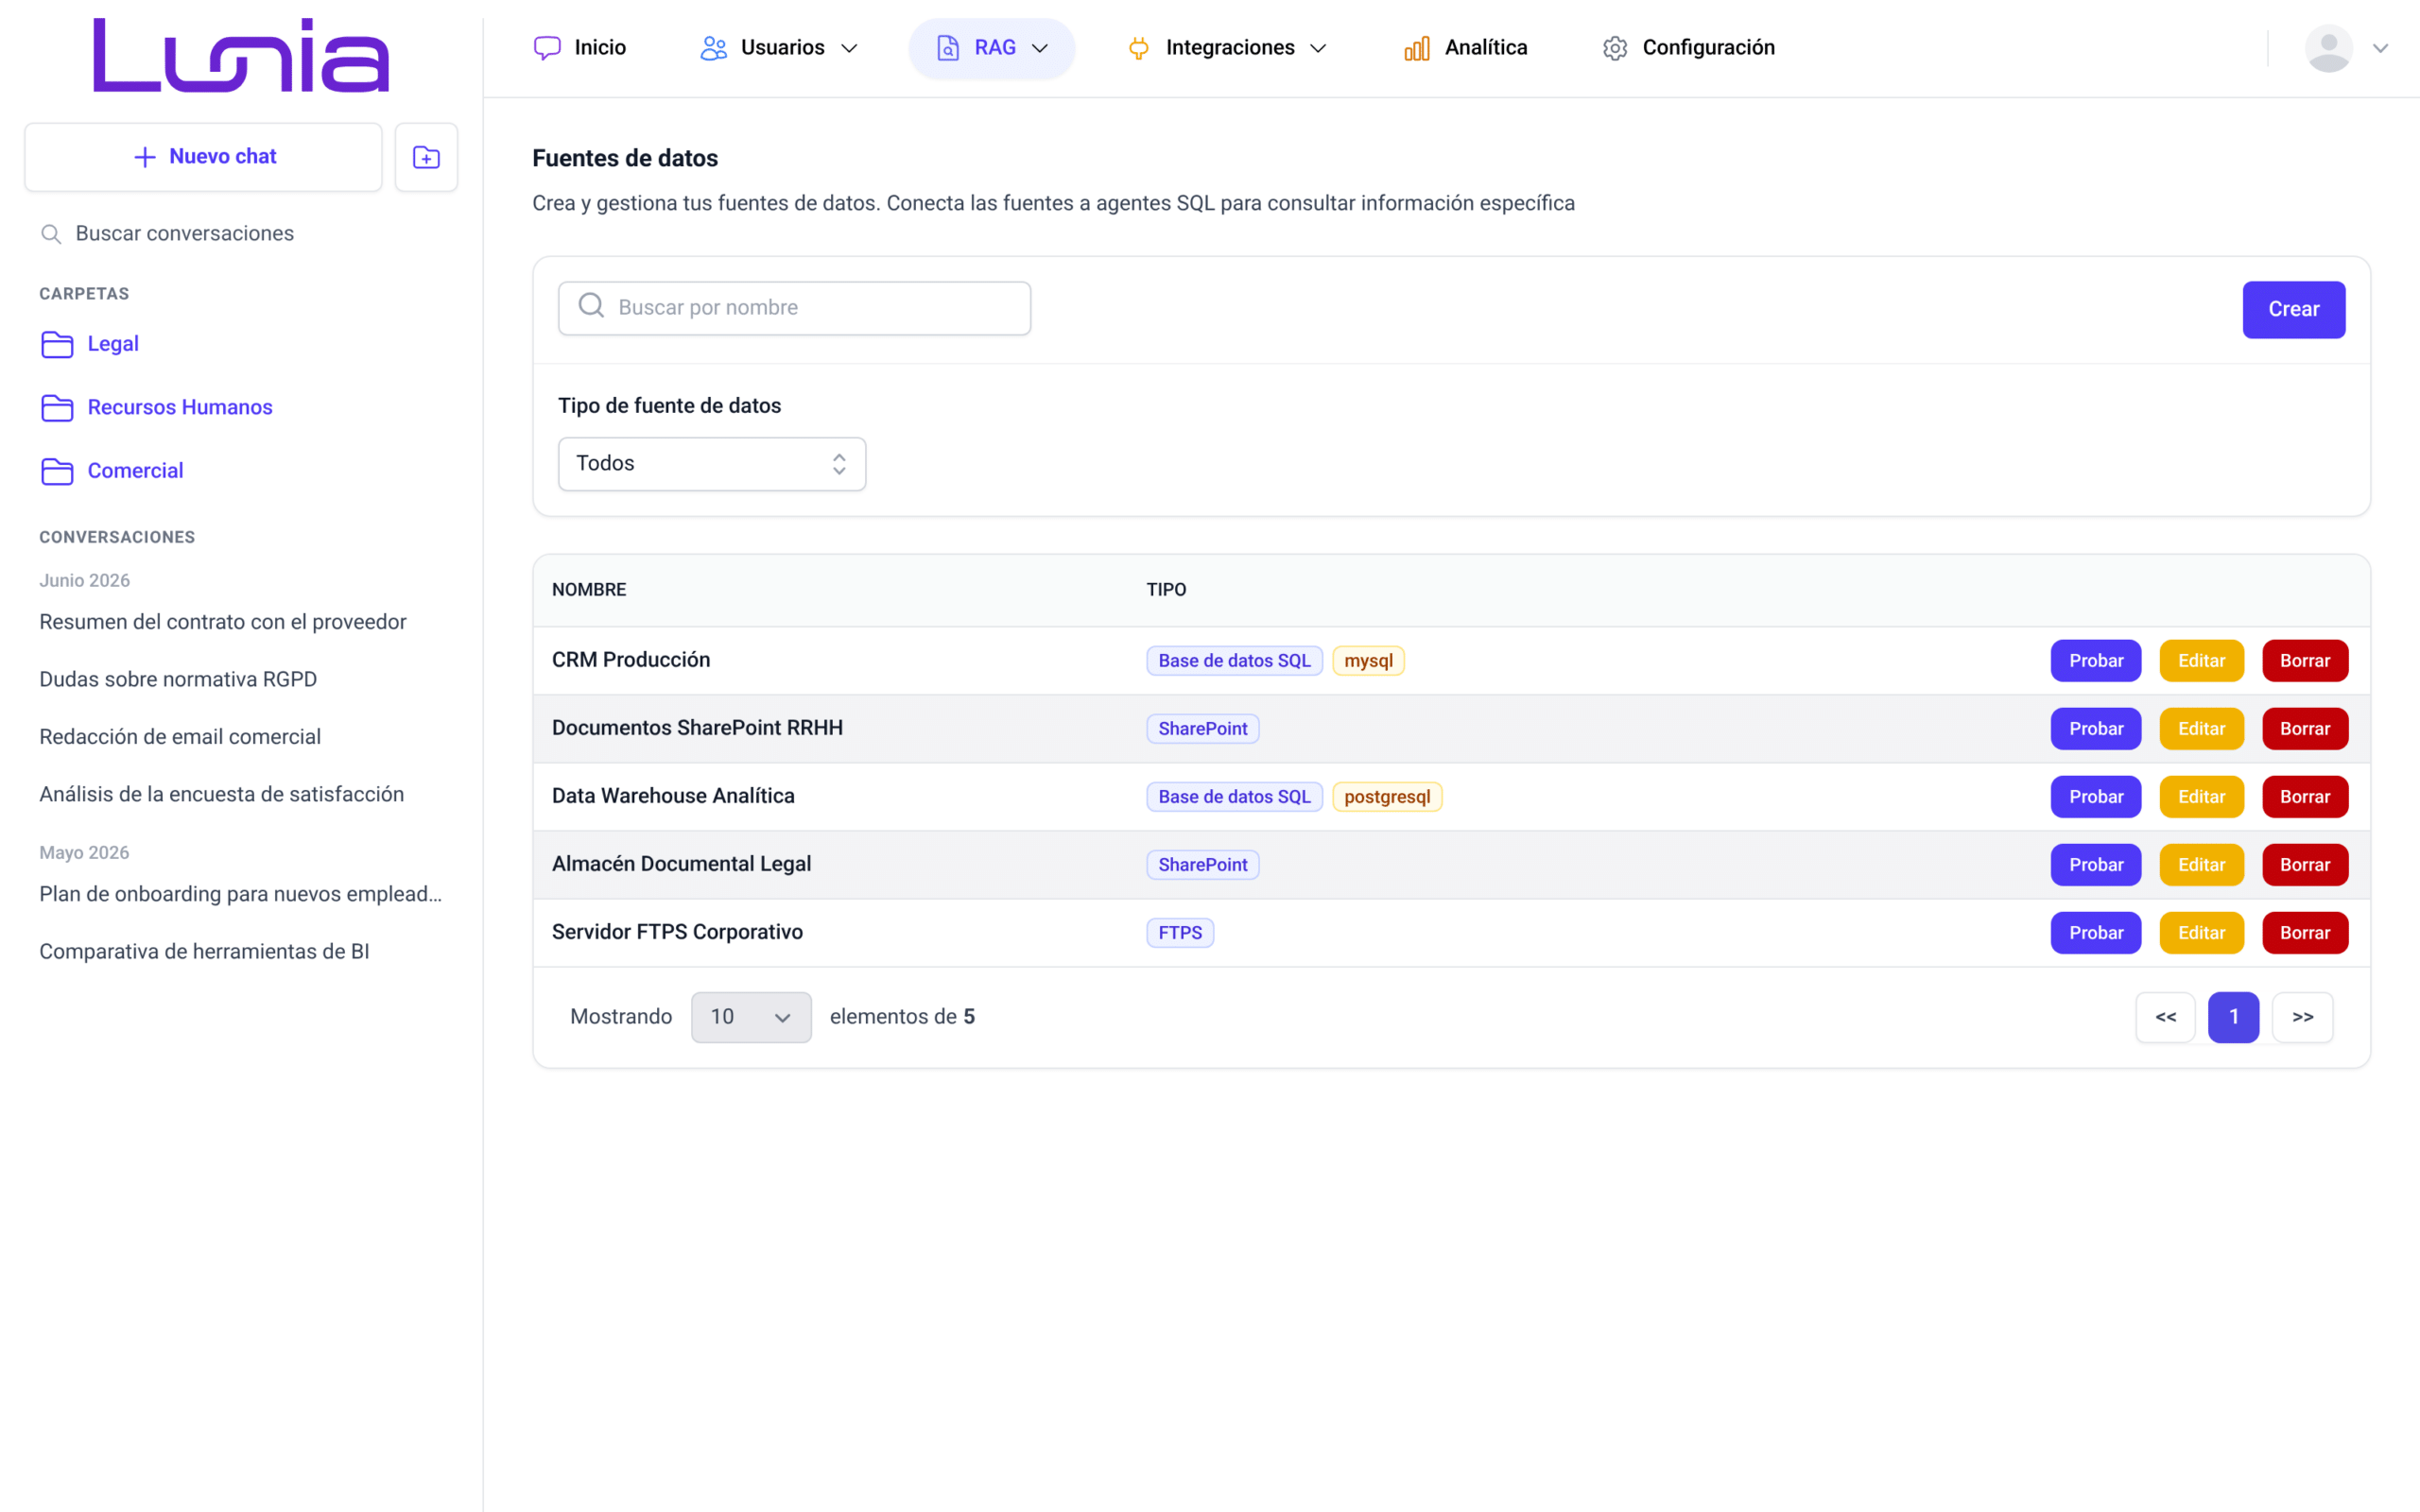Viewport: 2420px width, 1512px height.
Task: Click the Buscar por nombre search field
Action: tap(794, 308)
